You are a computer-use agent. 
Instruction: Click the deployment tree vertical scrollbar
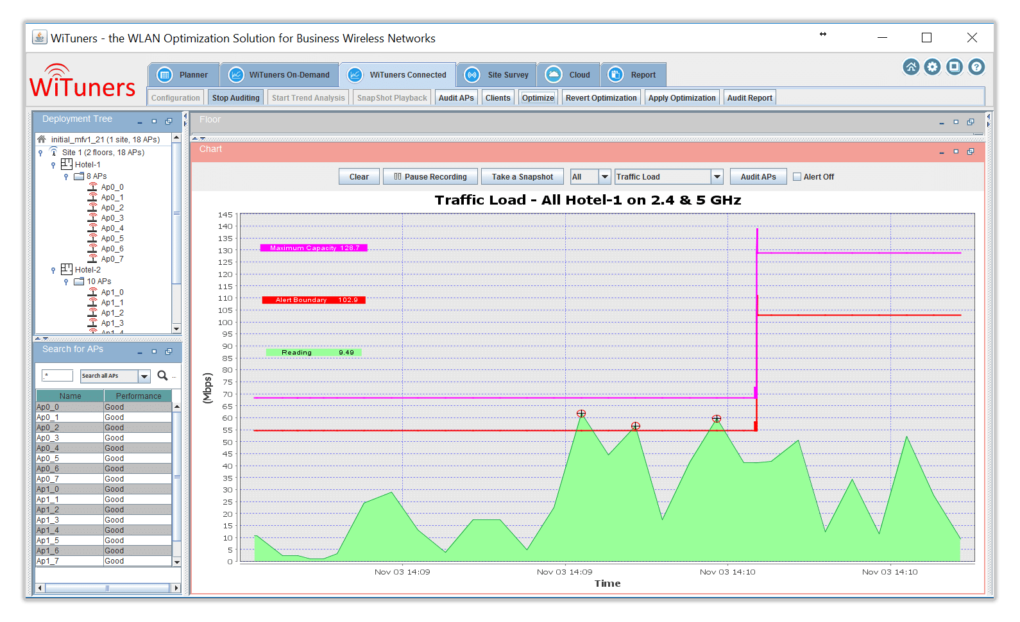pos(176,234)
